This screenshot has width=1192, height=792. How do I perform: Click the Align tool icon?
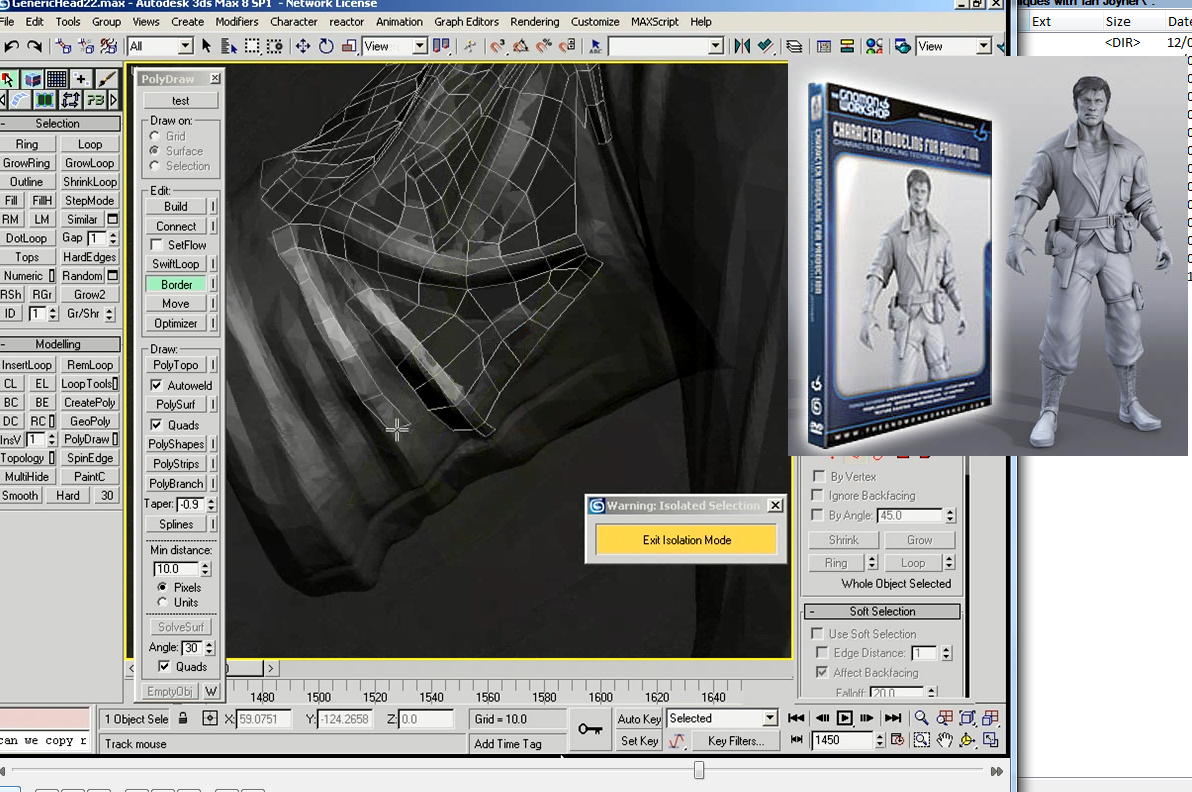pos(766,46)
